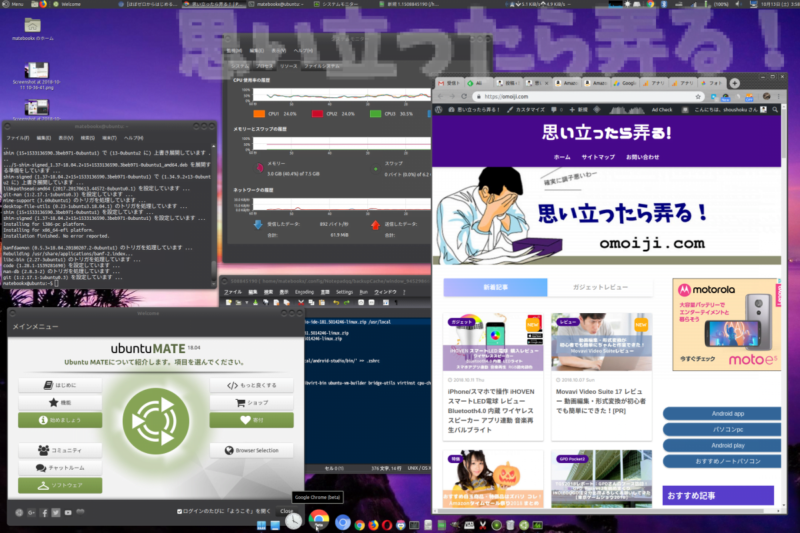Select the 新着記事 tab on the webpage
The height and width of the screenshot is (533, 800).
coord(495,287)
